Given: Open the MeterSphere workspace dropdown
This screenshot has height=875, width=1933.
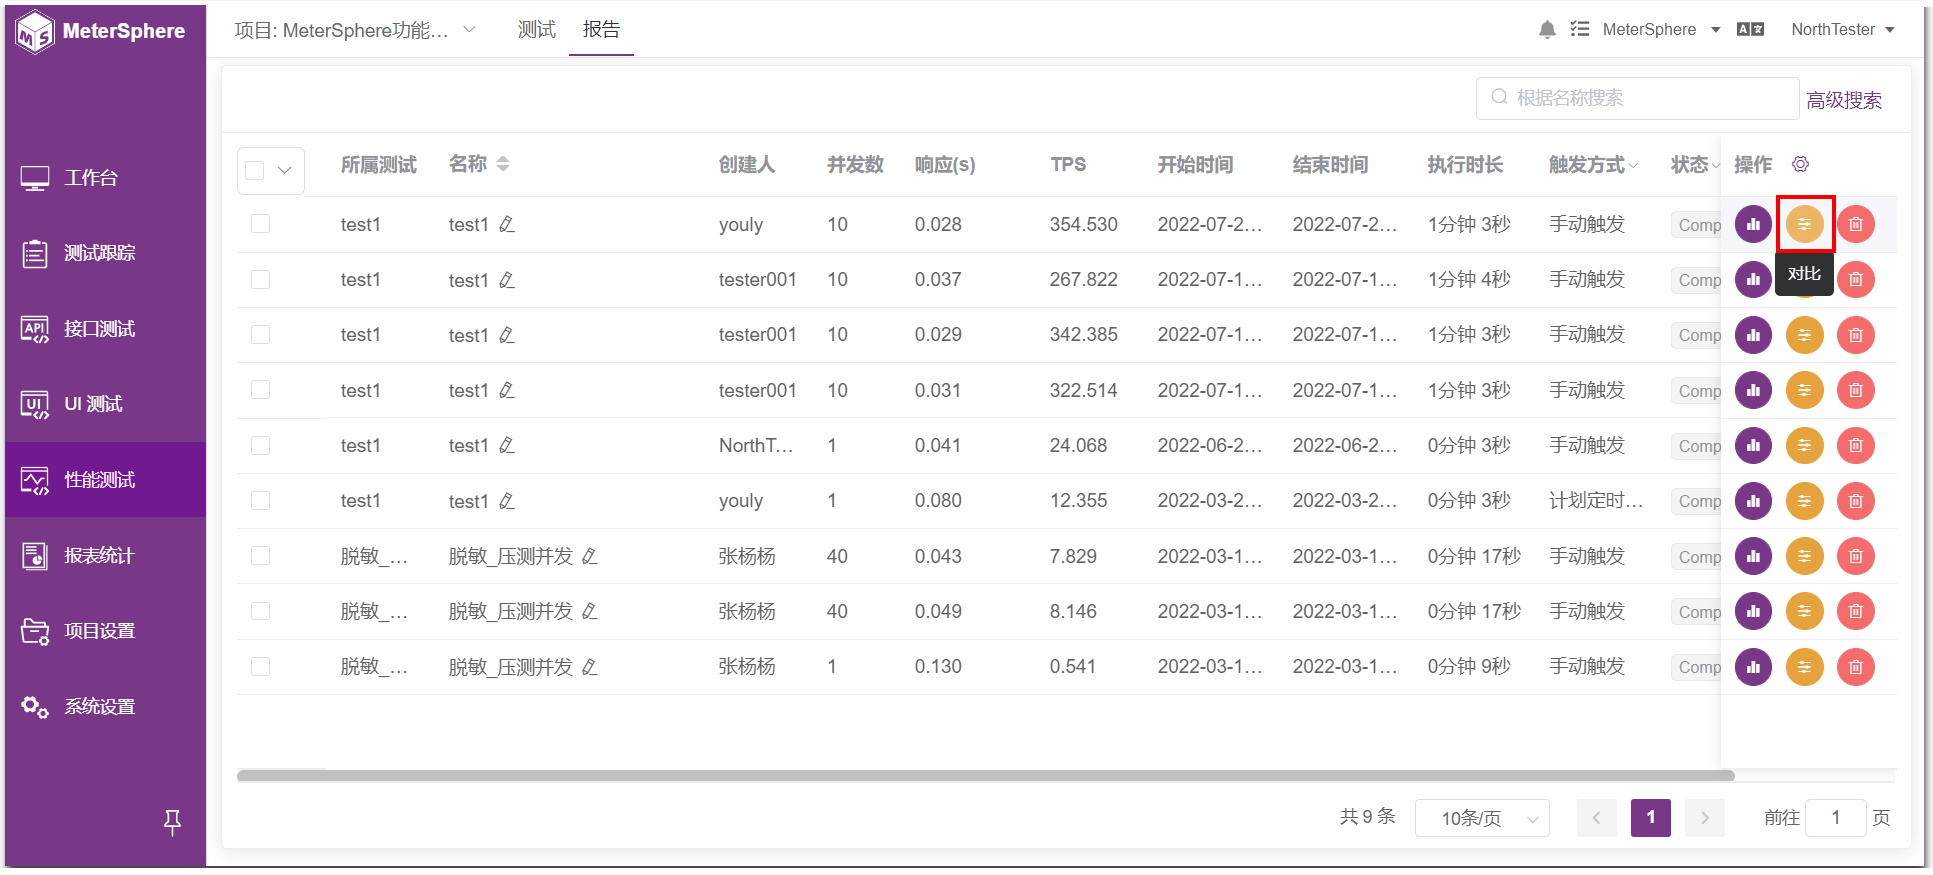Looking at the screenshot, I should pos(1662,30).
